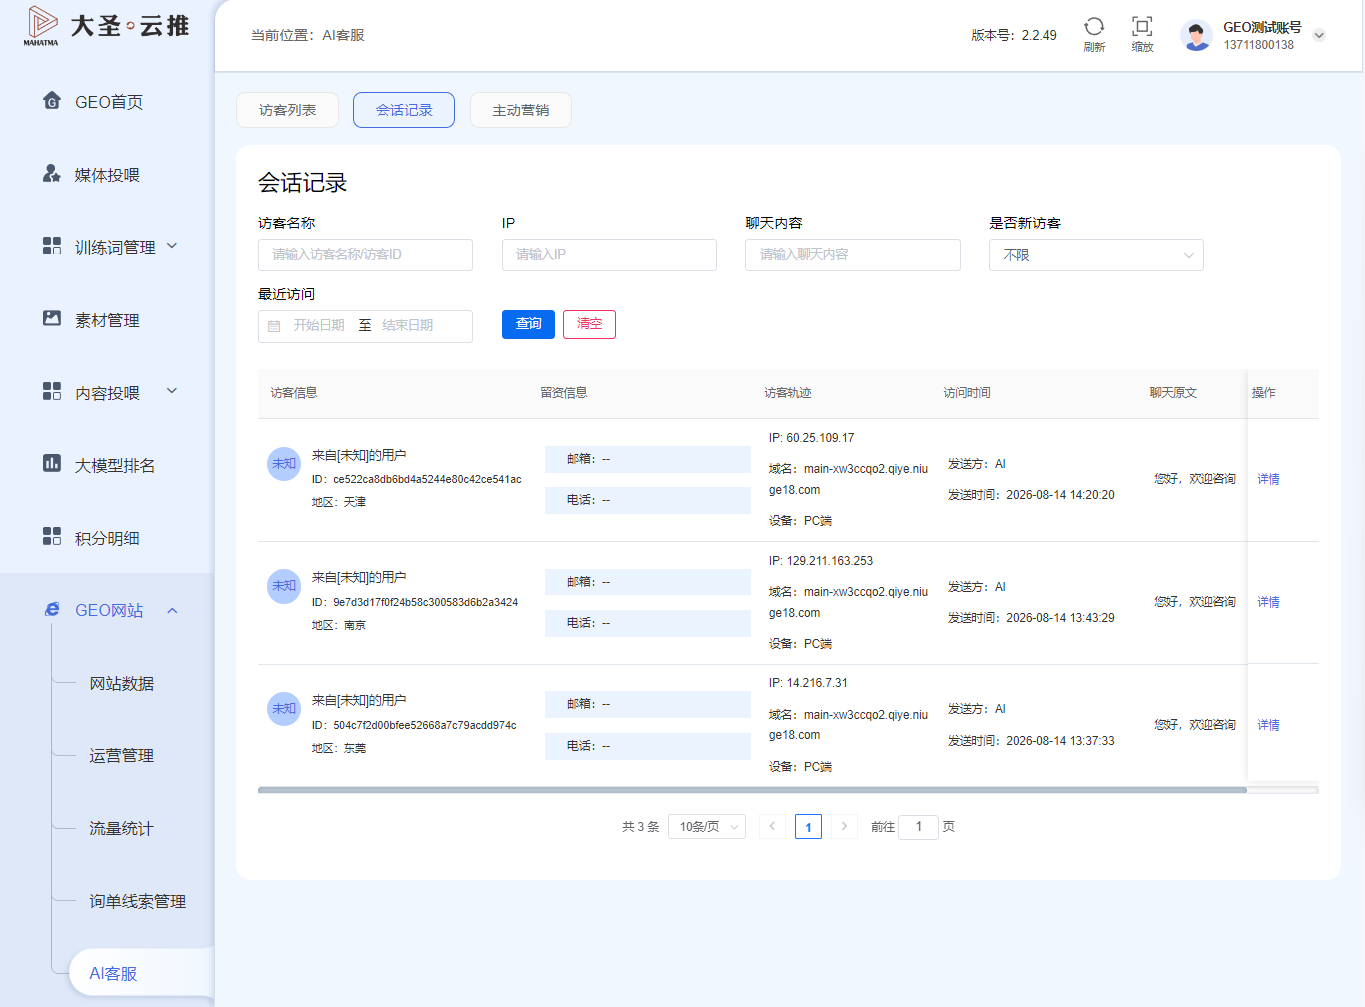Click visitor ID ce522ca8db6bd4a5244e80c42ce541ac

tap(427, 479)
